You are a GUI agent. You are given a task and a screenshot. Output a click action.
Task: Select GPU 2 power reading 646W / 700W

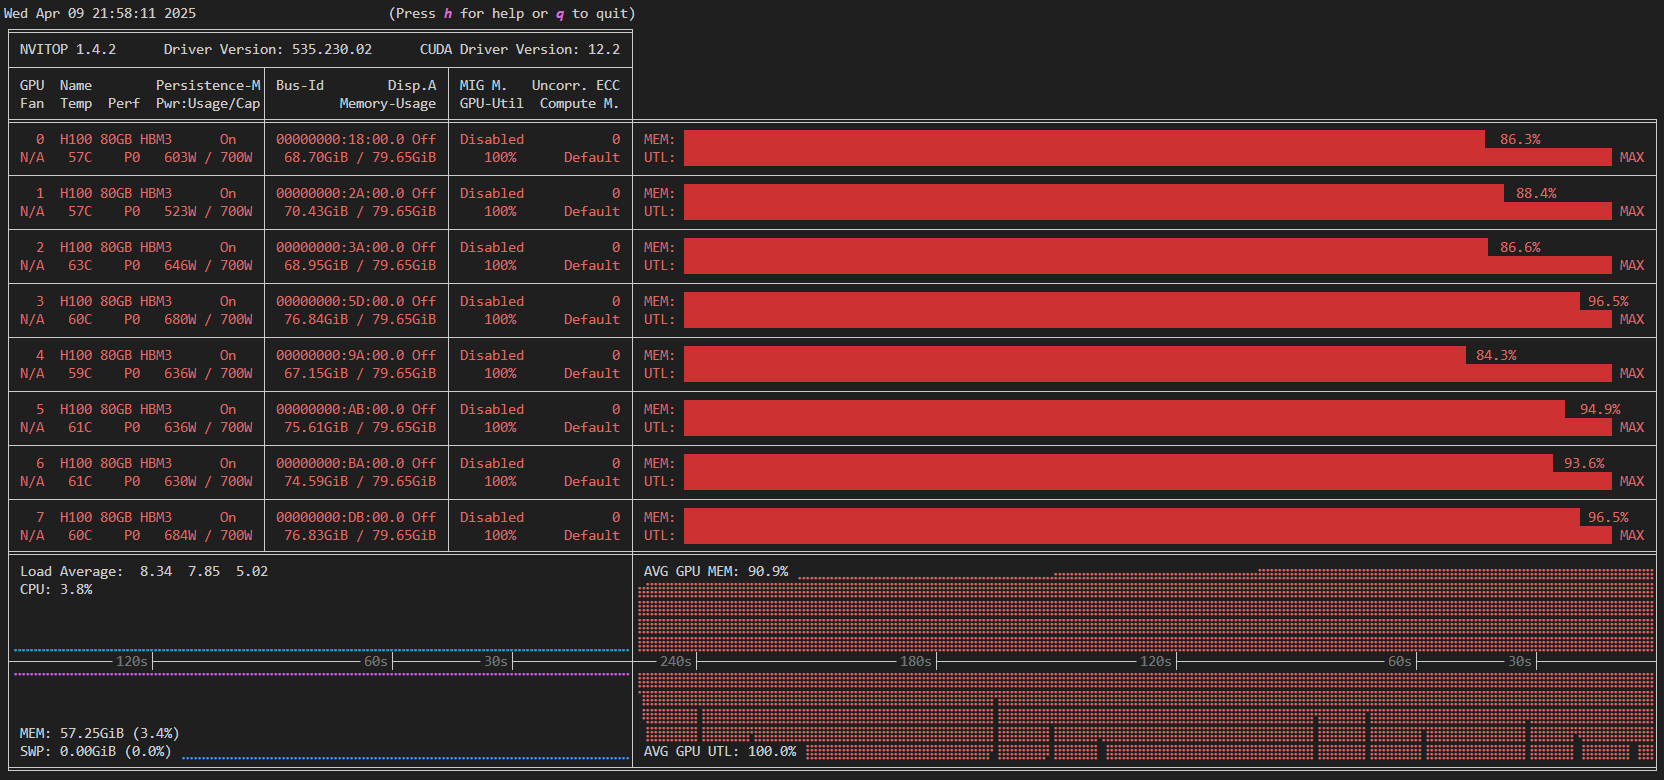(x=208, y=265)
